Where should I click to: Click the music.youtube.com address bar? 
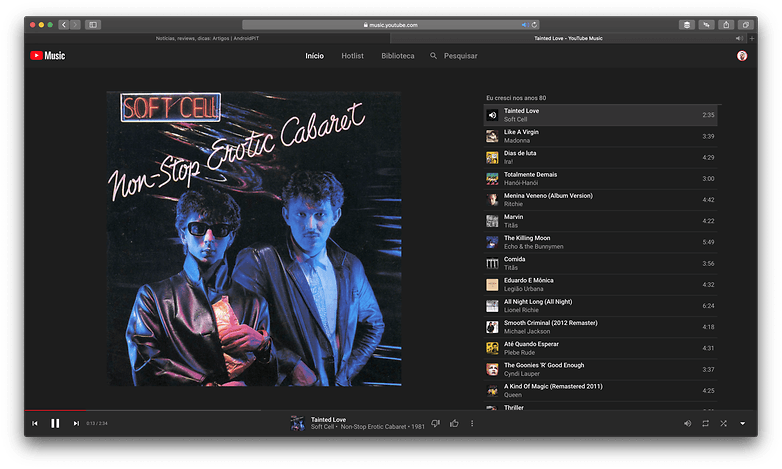[391, 24]
